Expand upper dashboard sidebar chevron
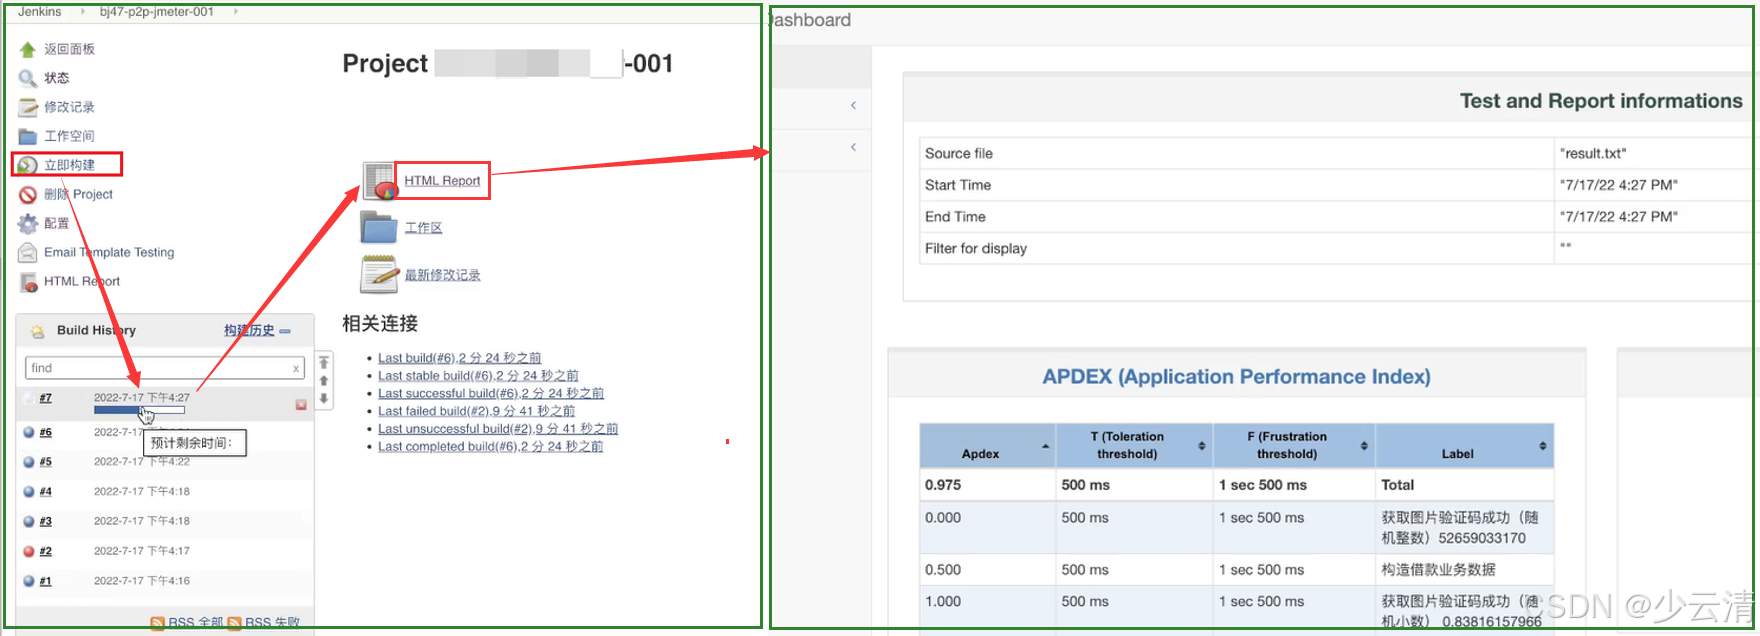The image size is (1760, 636). [853, 105]
